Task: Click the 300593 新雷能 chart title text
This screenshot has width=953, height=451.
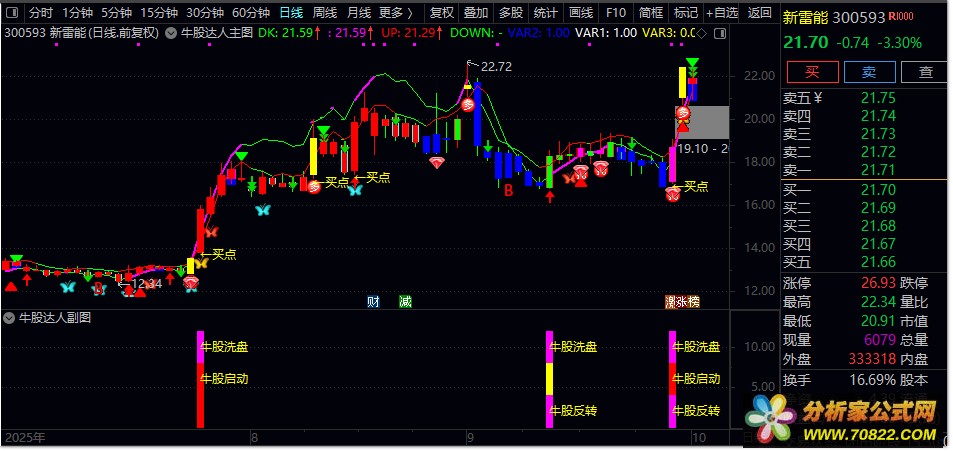Action: coord(82,33)
